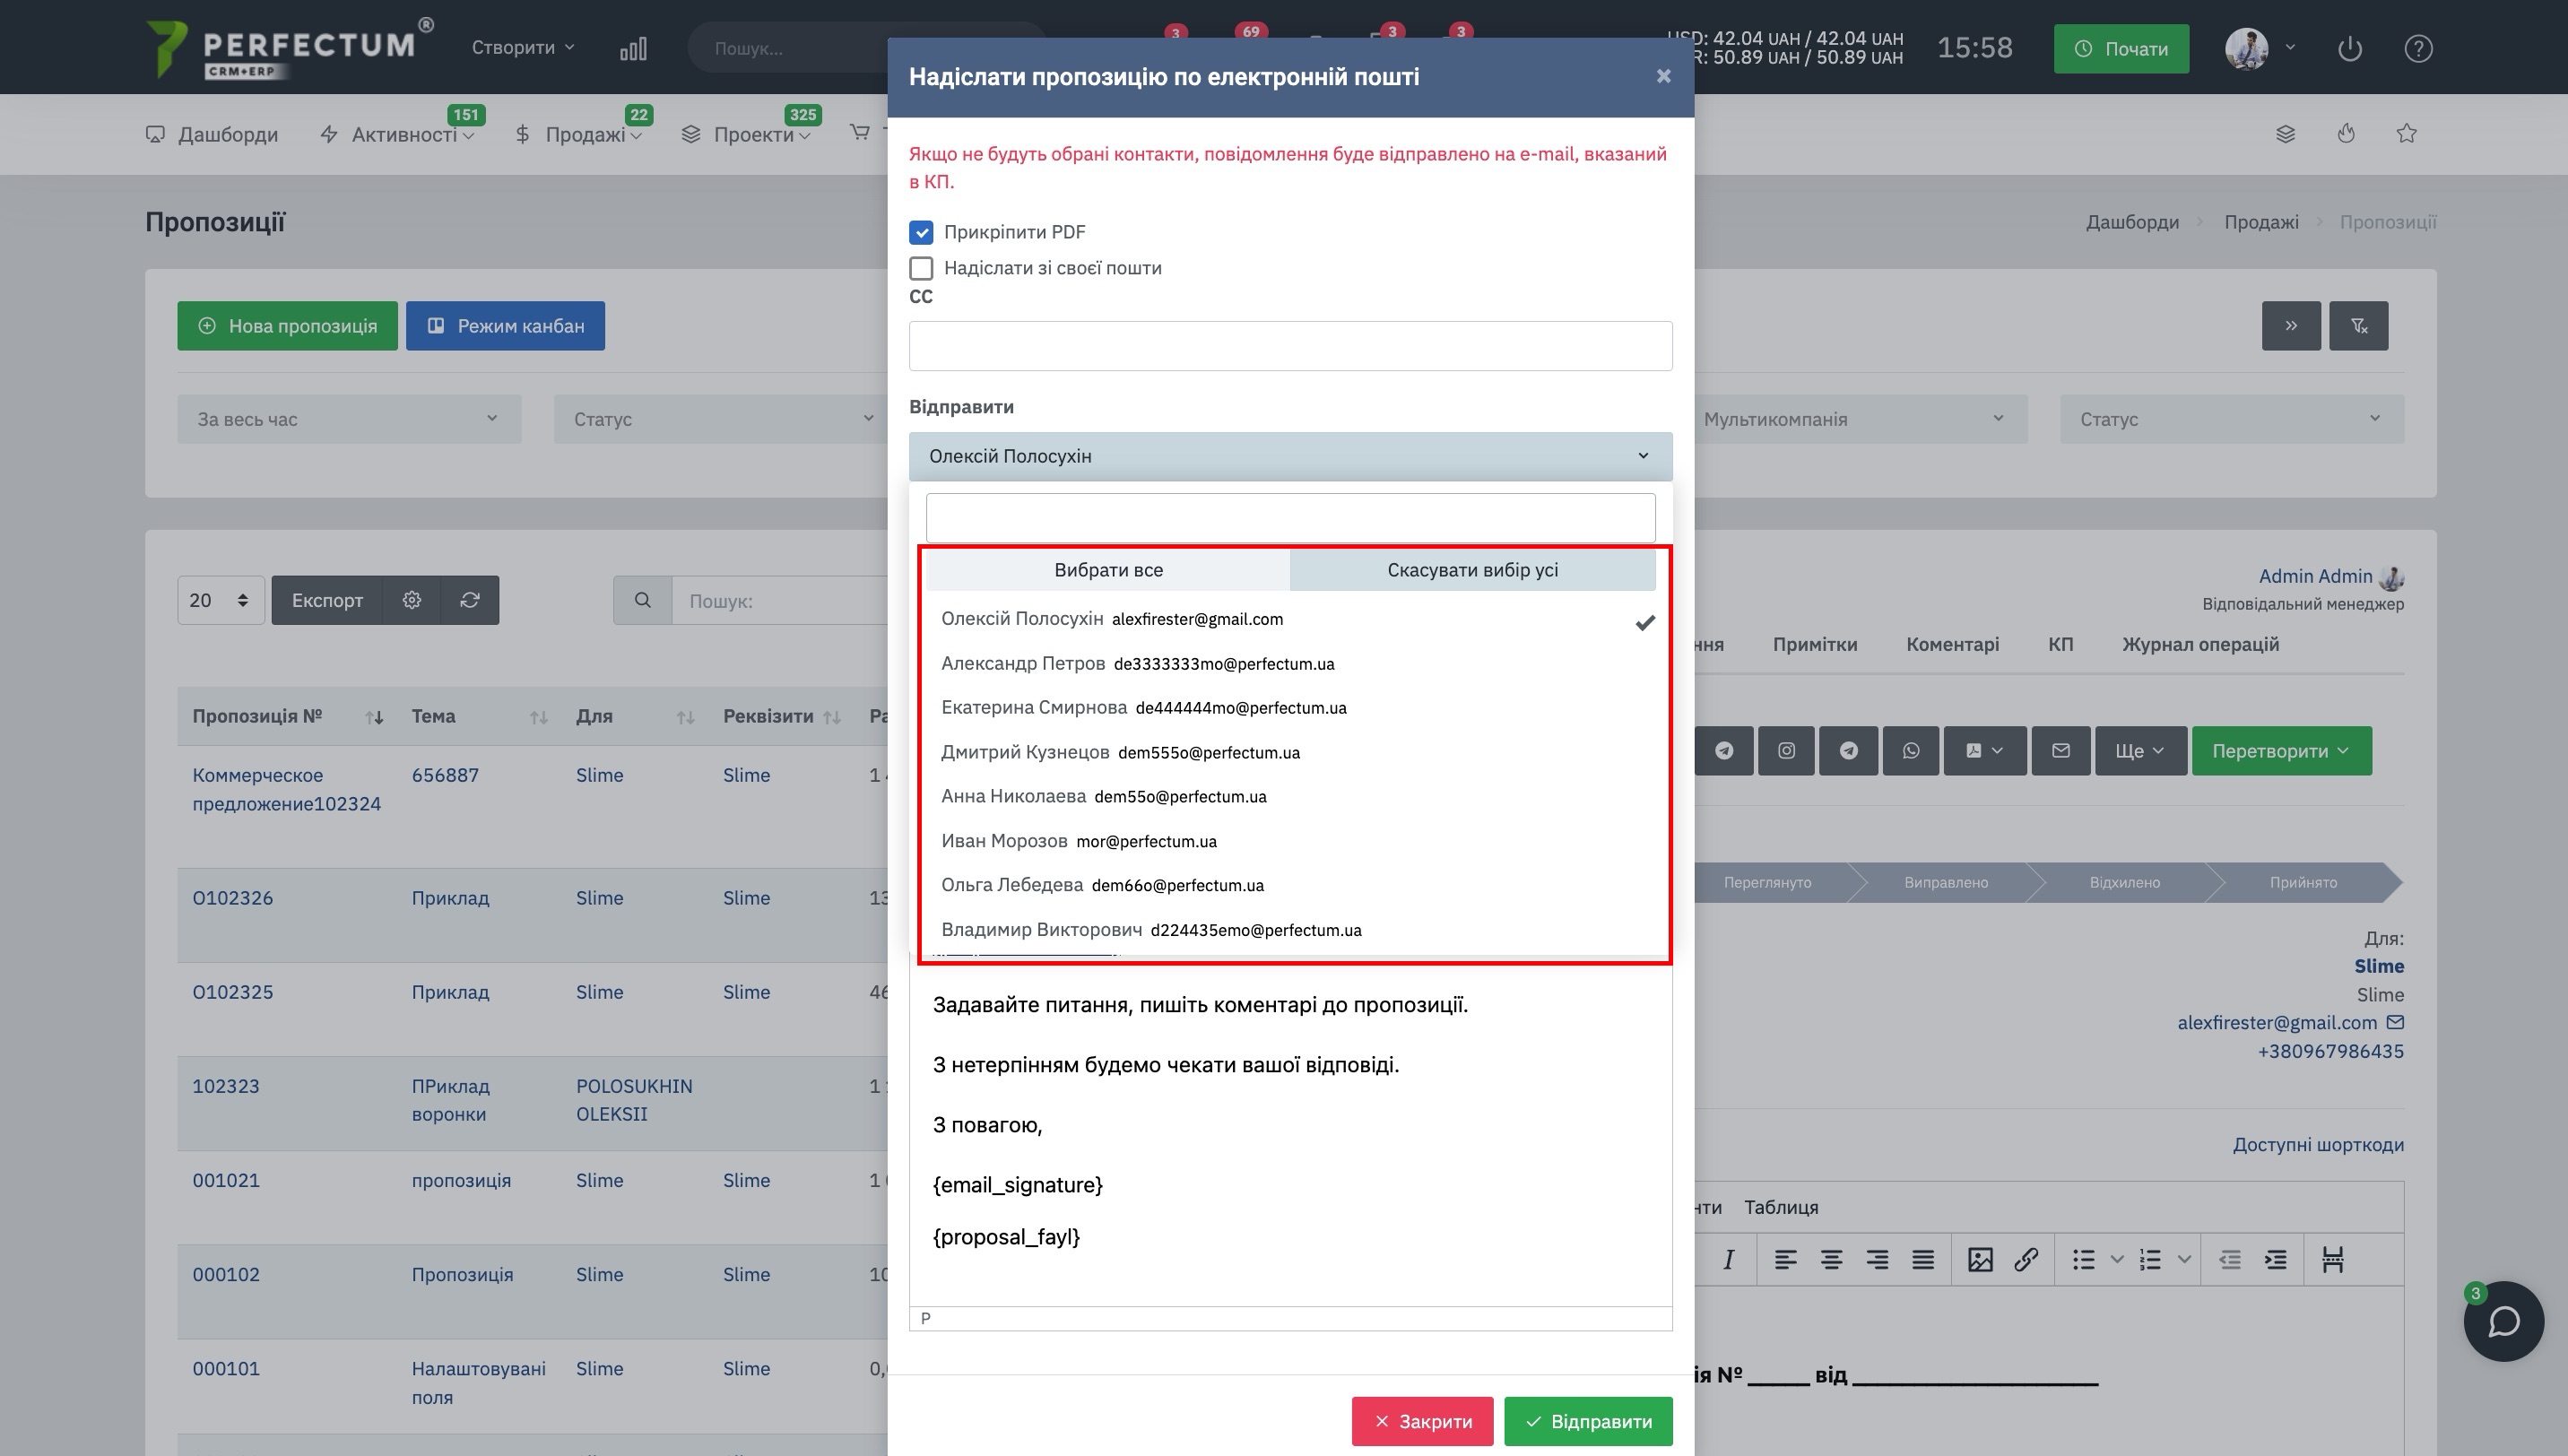Uncheck the Прикріпити PDF checkbox
Screen dimensions: 2568x1456
pyautogui.click(x=921, y=232)
